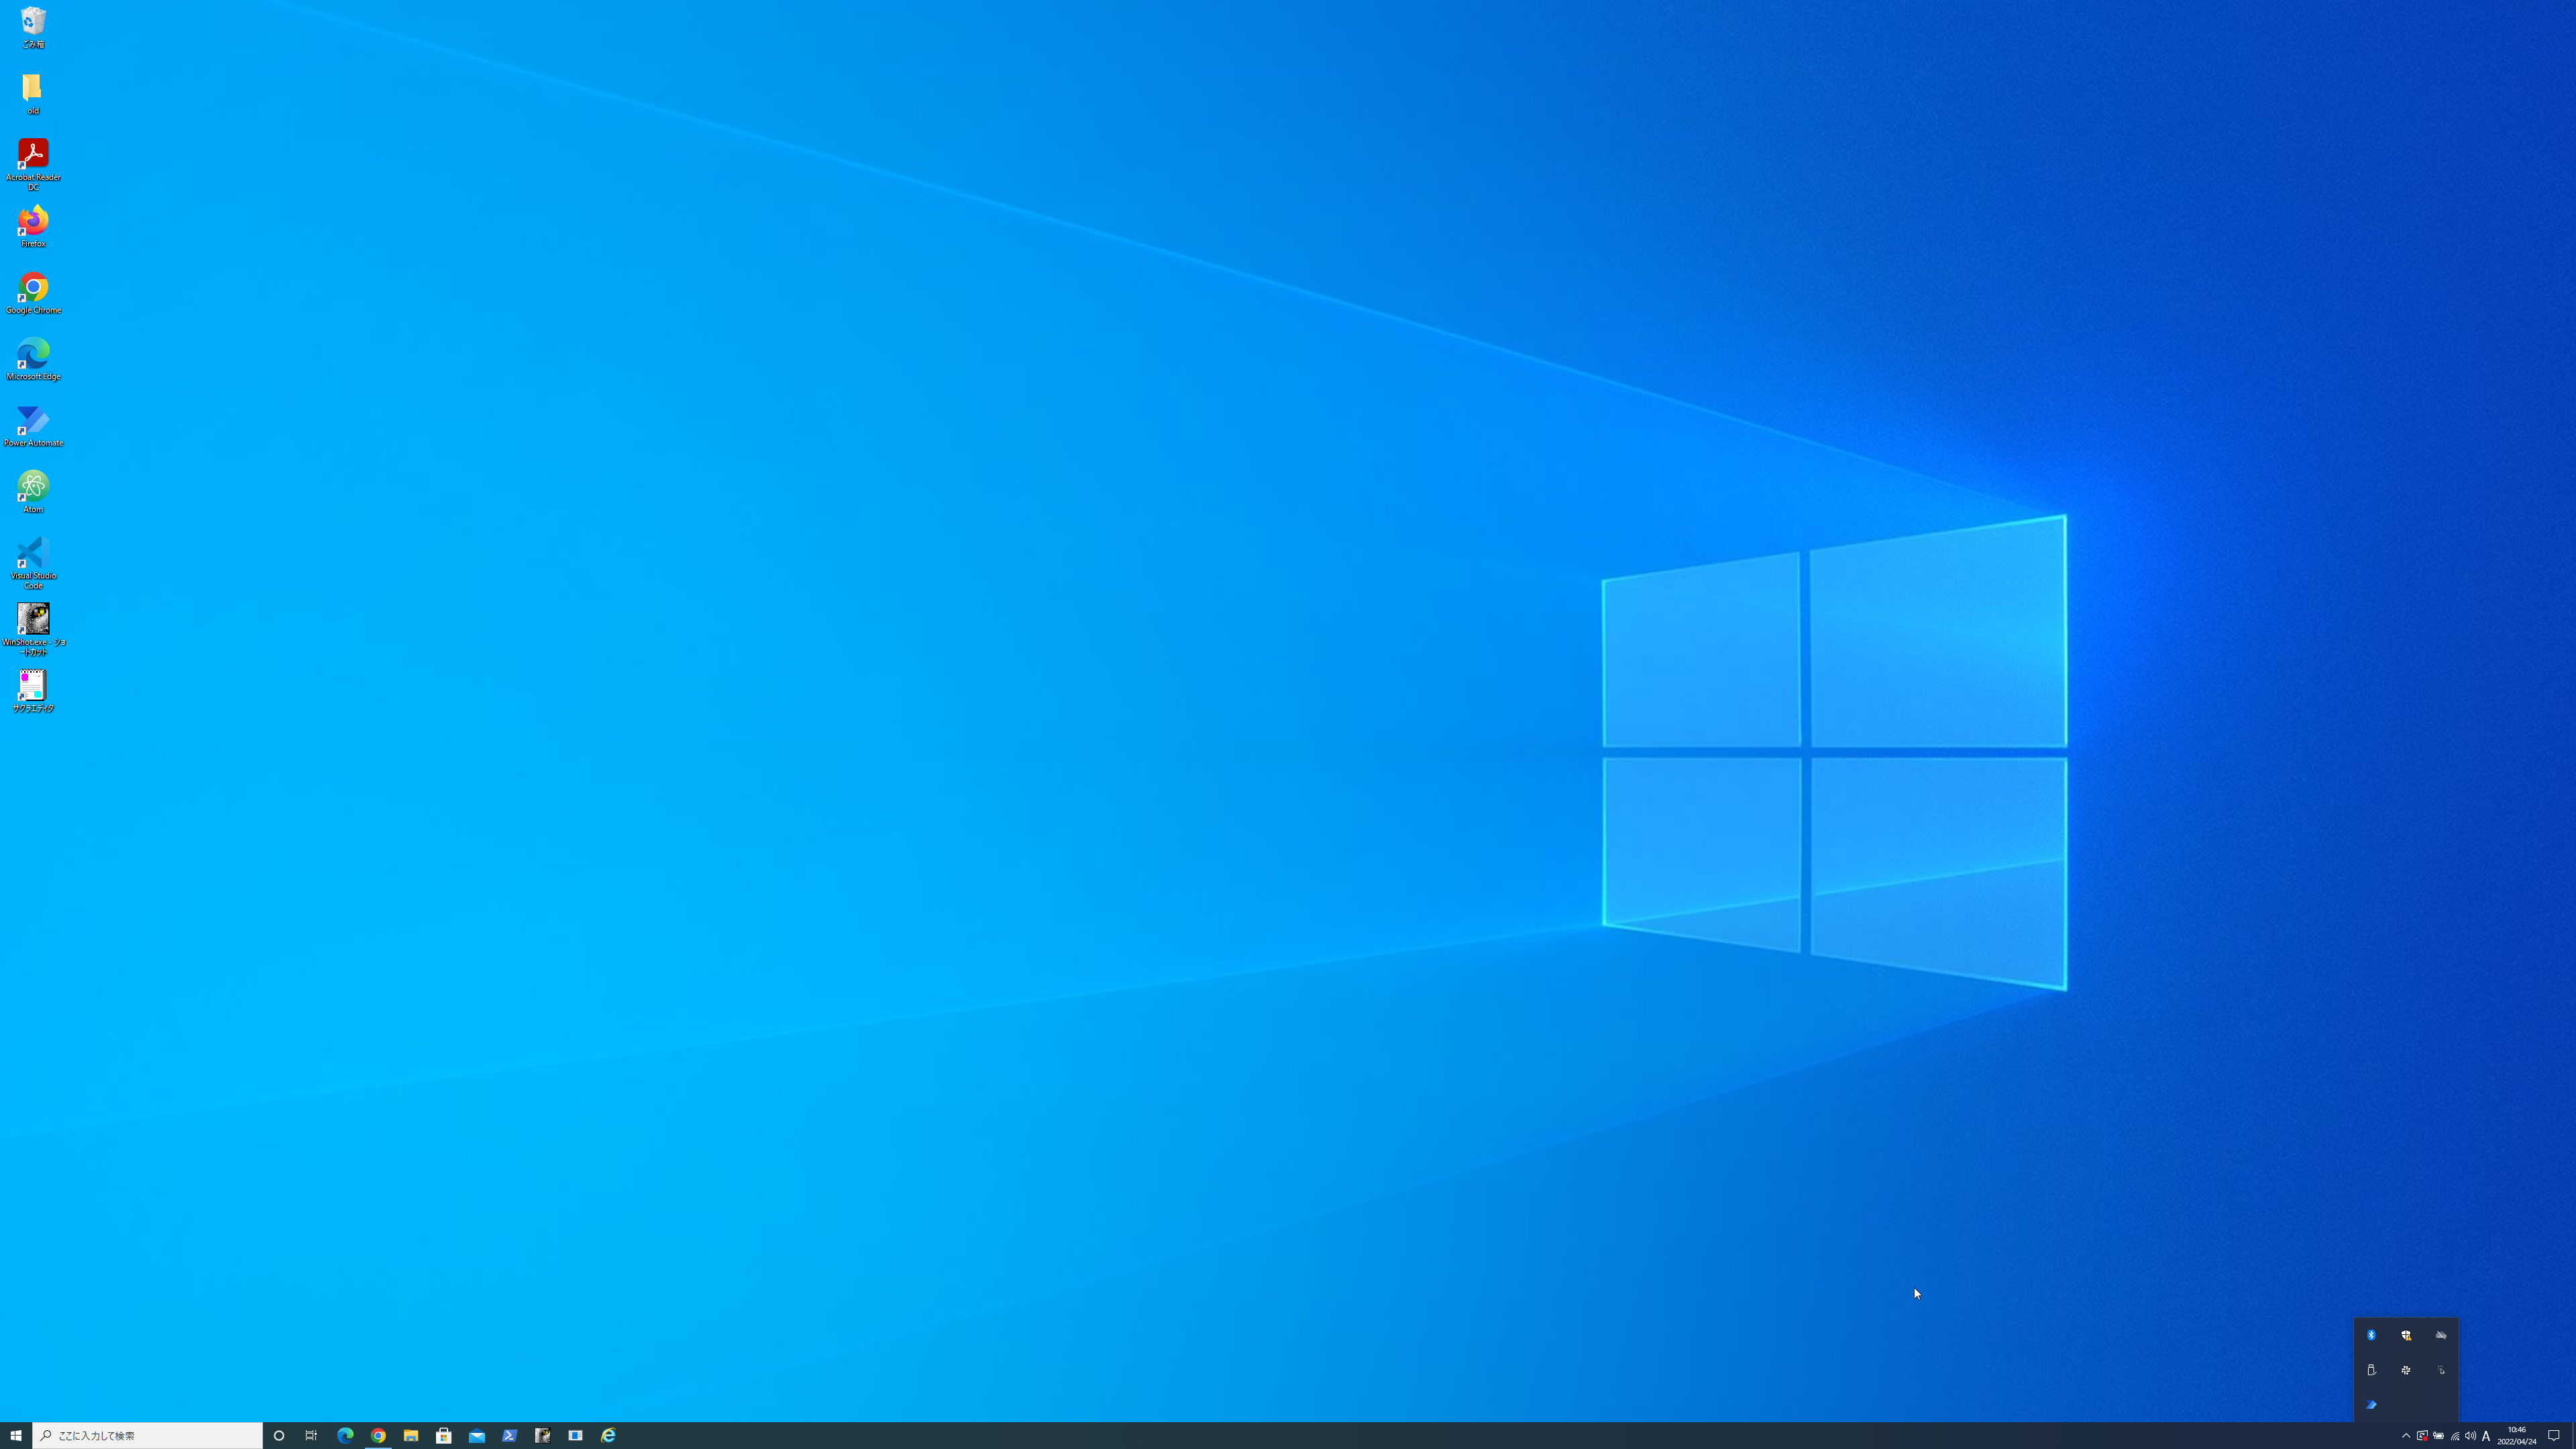The image size is (2576, 1449).
Task: Toggle the IME input mode A indicator
Action: (2486, 1436)
